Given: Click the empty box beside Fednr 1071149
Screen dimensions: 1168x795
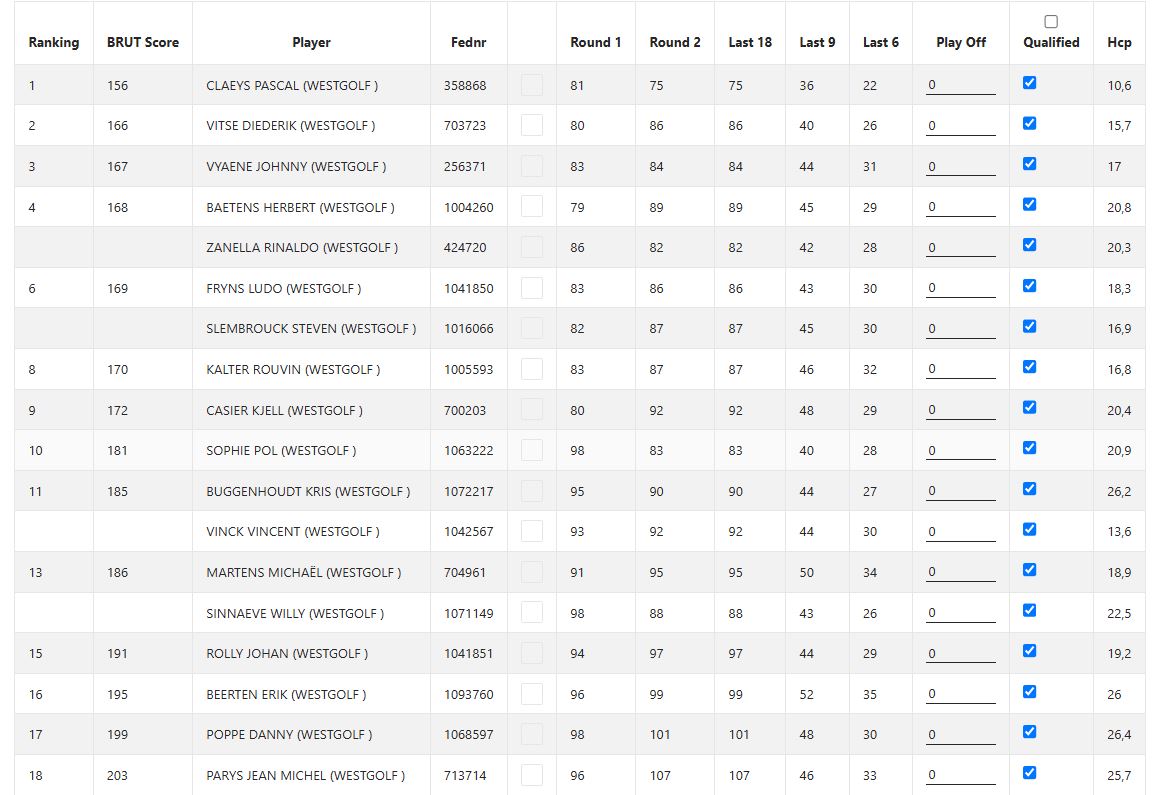Looking at the screenshot, I should 532,612.
